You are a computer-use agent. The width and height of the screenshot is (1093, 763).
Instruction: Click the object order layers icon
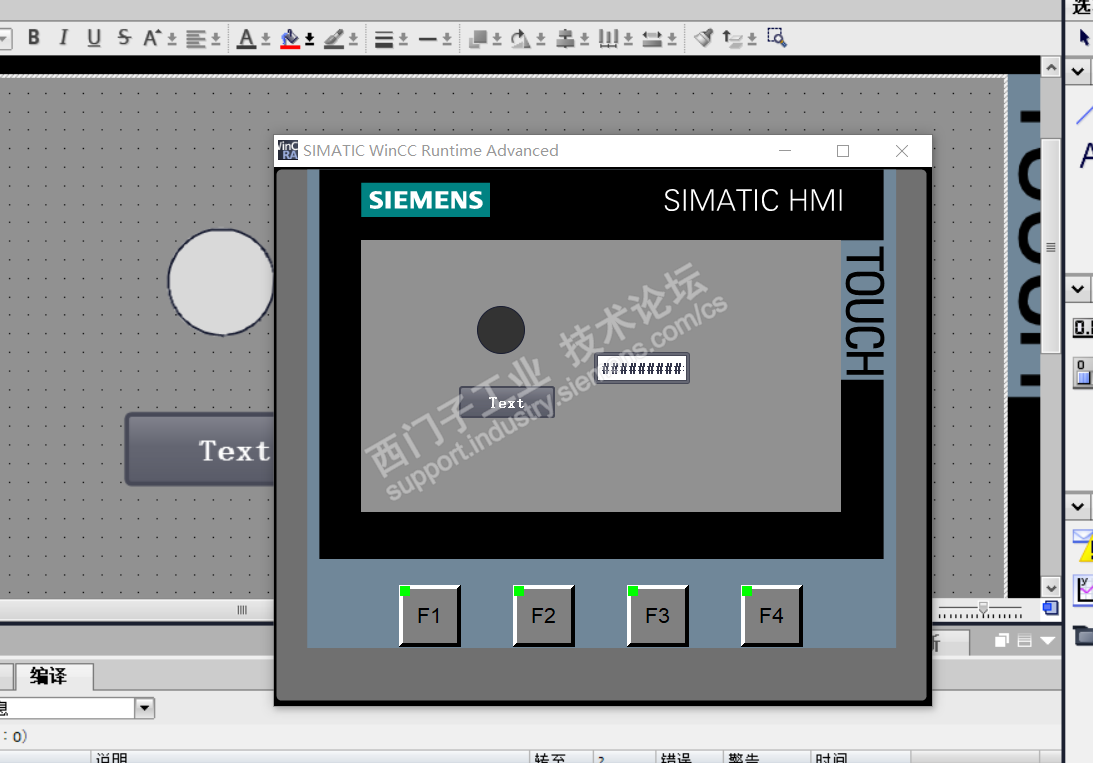(478, 38)
